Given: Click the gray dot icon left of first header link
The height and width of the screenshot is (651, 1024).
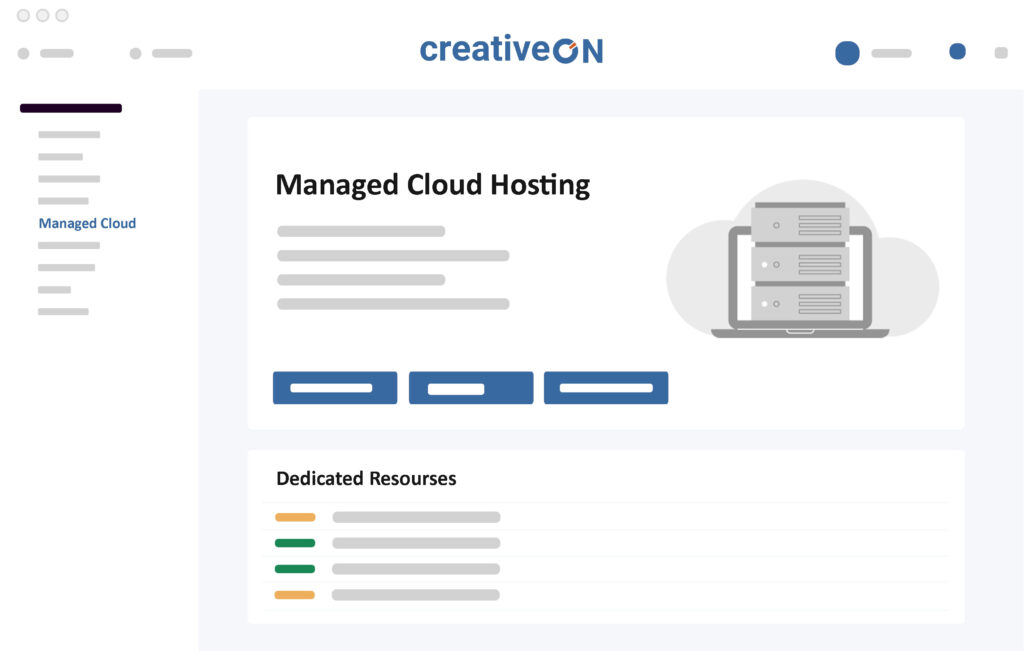Looking at the screenshot, I should click(x=23, y=52).
